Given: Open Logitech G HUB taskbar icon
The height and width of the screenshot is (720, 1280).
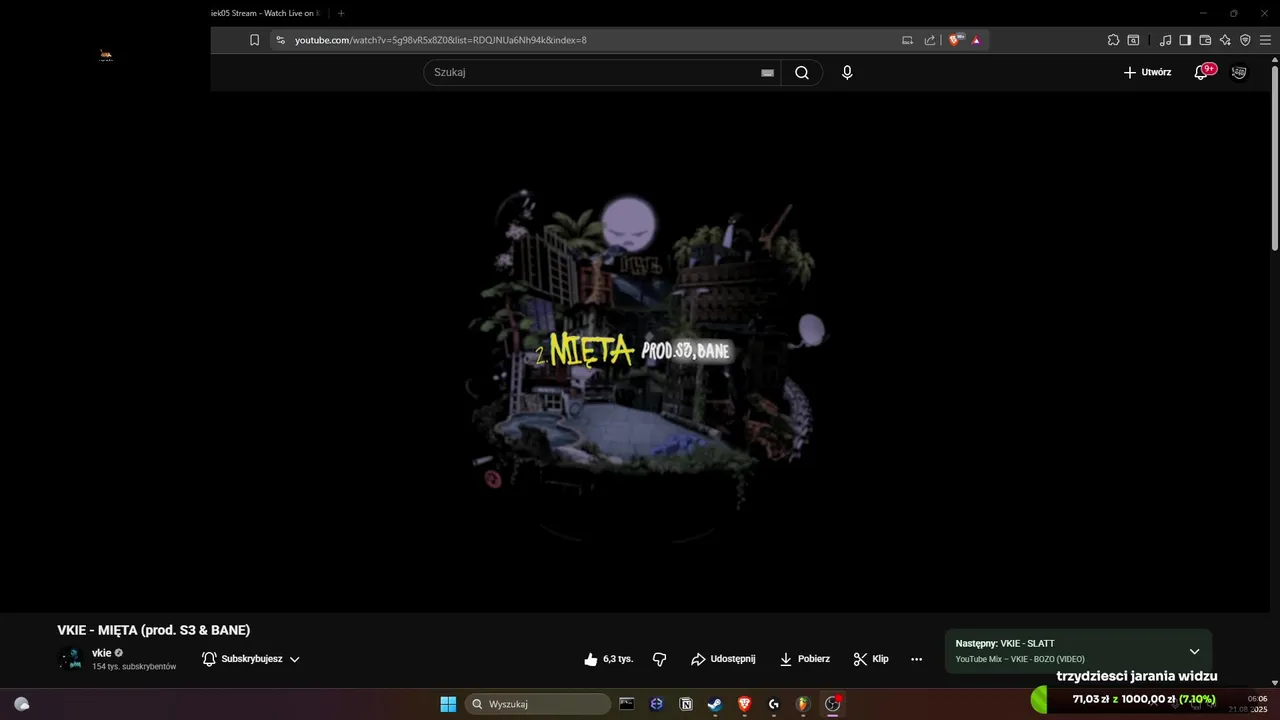Looking at the screenshot, I should click(x=774, y=704).
